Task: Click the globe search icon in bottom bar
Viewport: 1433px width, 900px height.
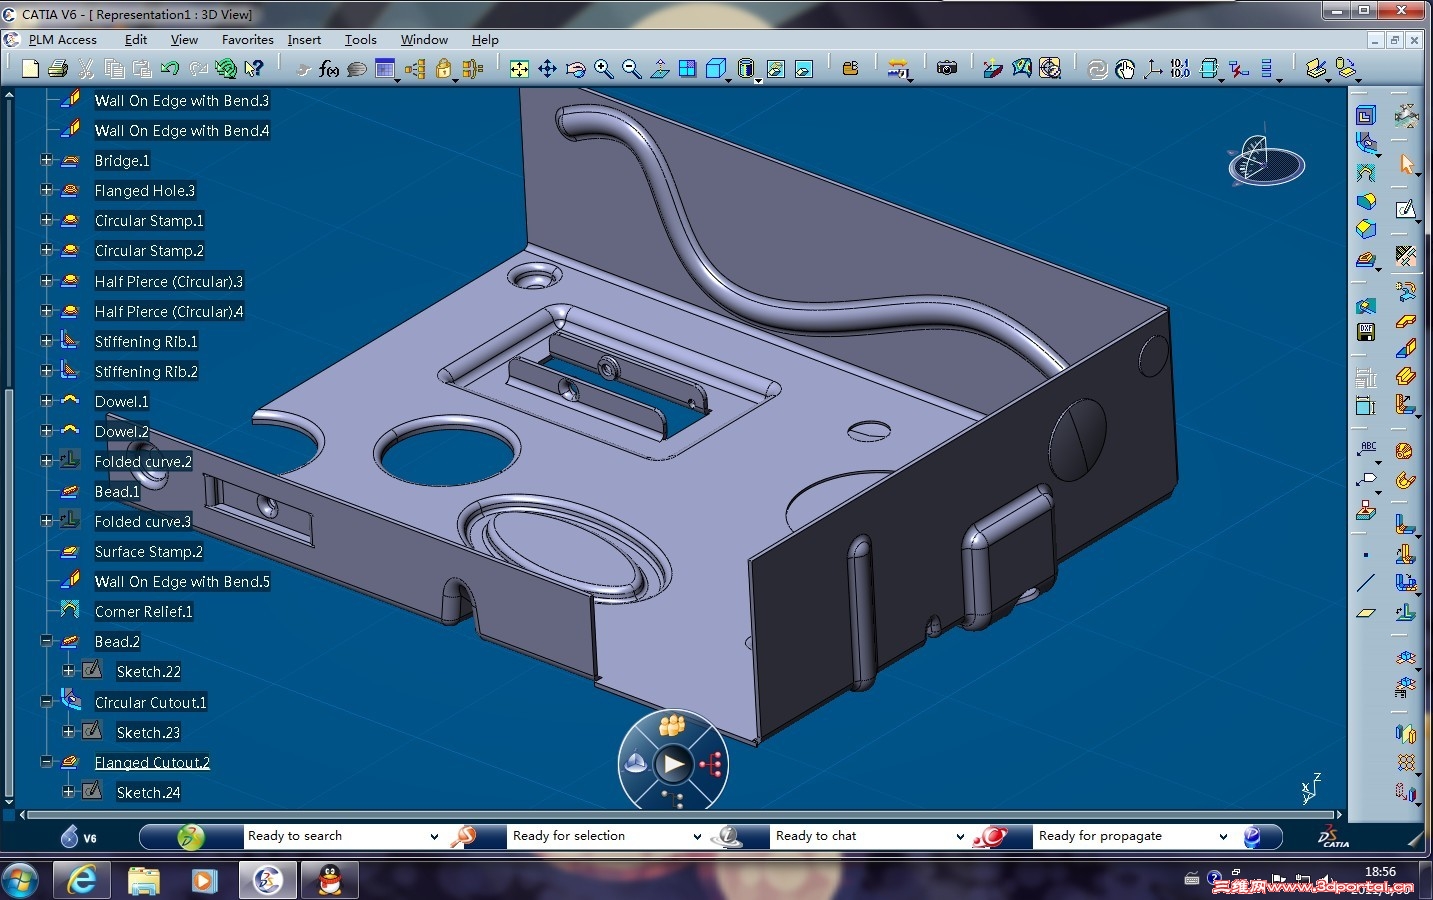Action: pyautogui.click(x=190, y=837)
